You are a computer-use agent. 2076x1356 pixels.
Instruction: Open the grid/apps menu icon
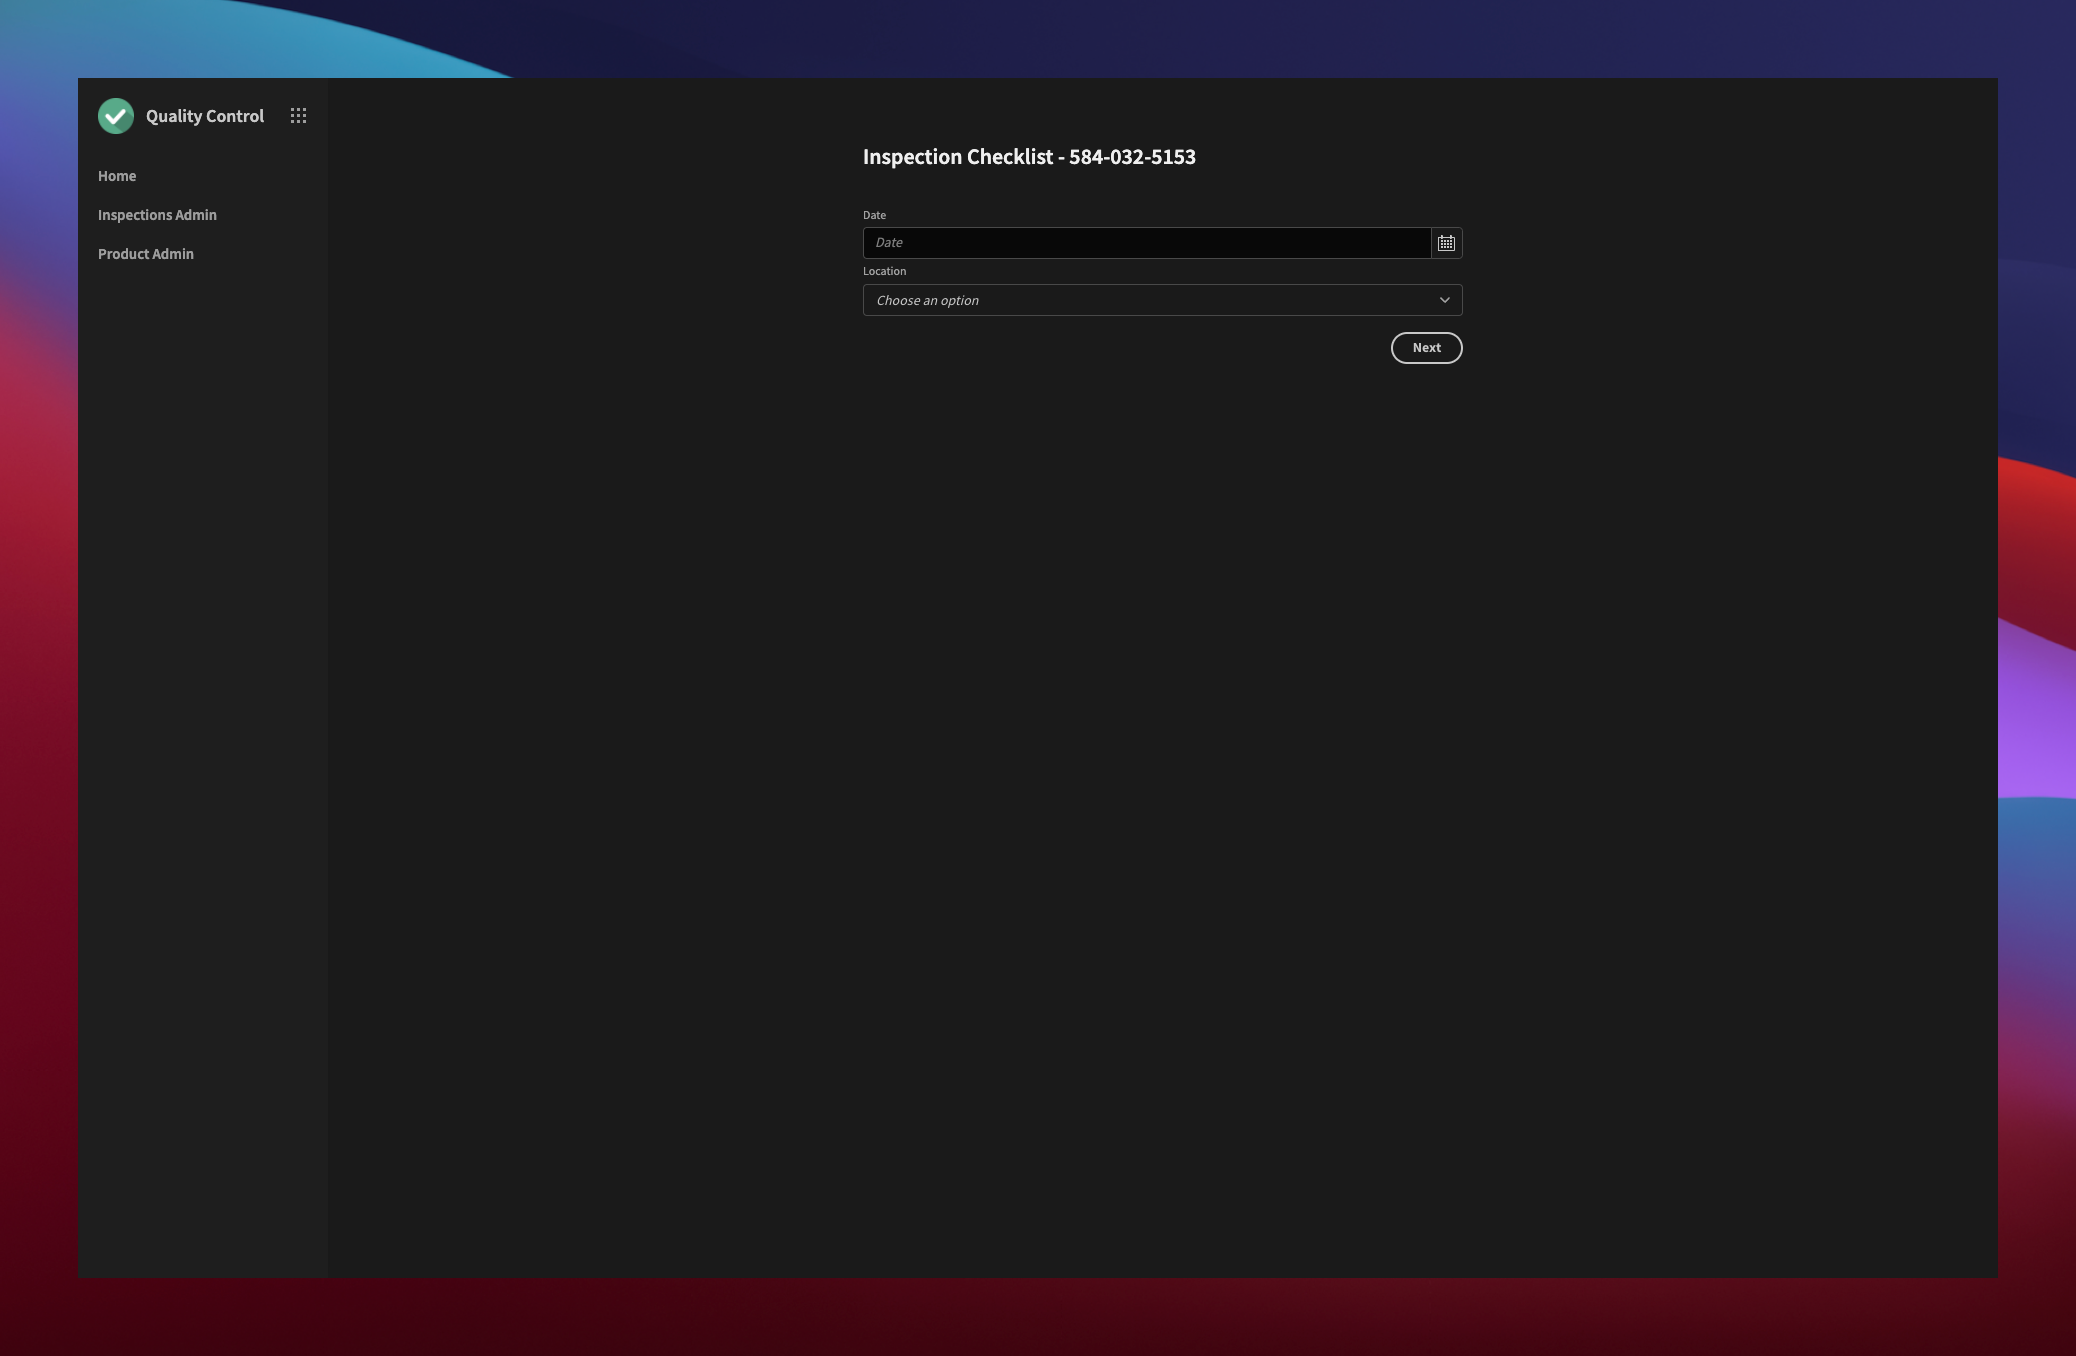pyautogui.click(x=297, y=115)
